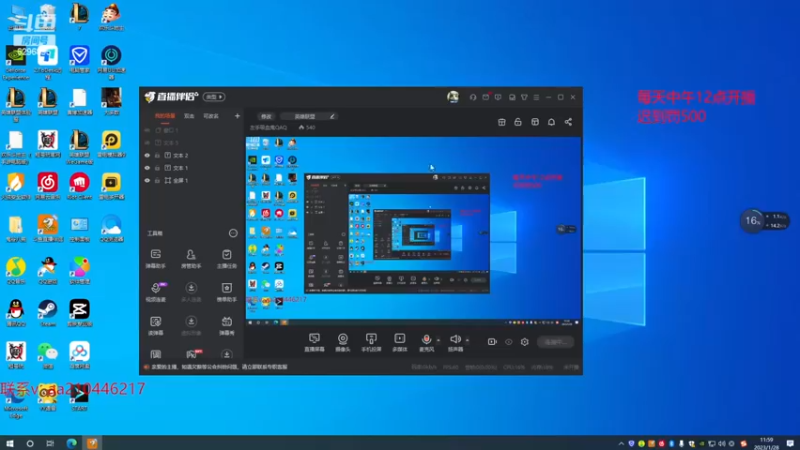Viewport: 800px width, 450px height.
Task: Hide the 文本 2 layer with its eye
Action: pyautogui.click(x=147, y=155)
